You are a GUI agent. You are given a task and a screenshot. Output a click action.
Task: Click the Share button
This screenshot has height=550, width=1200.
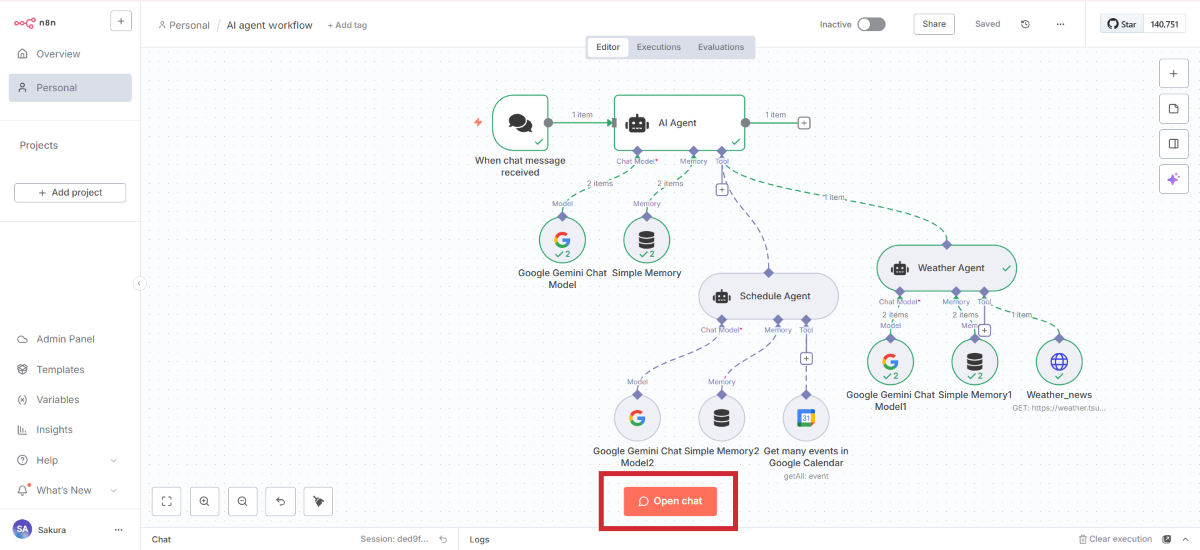(933, 24)
